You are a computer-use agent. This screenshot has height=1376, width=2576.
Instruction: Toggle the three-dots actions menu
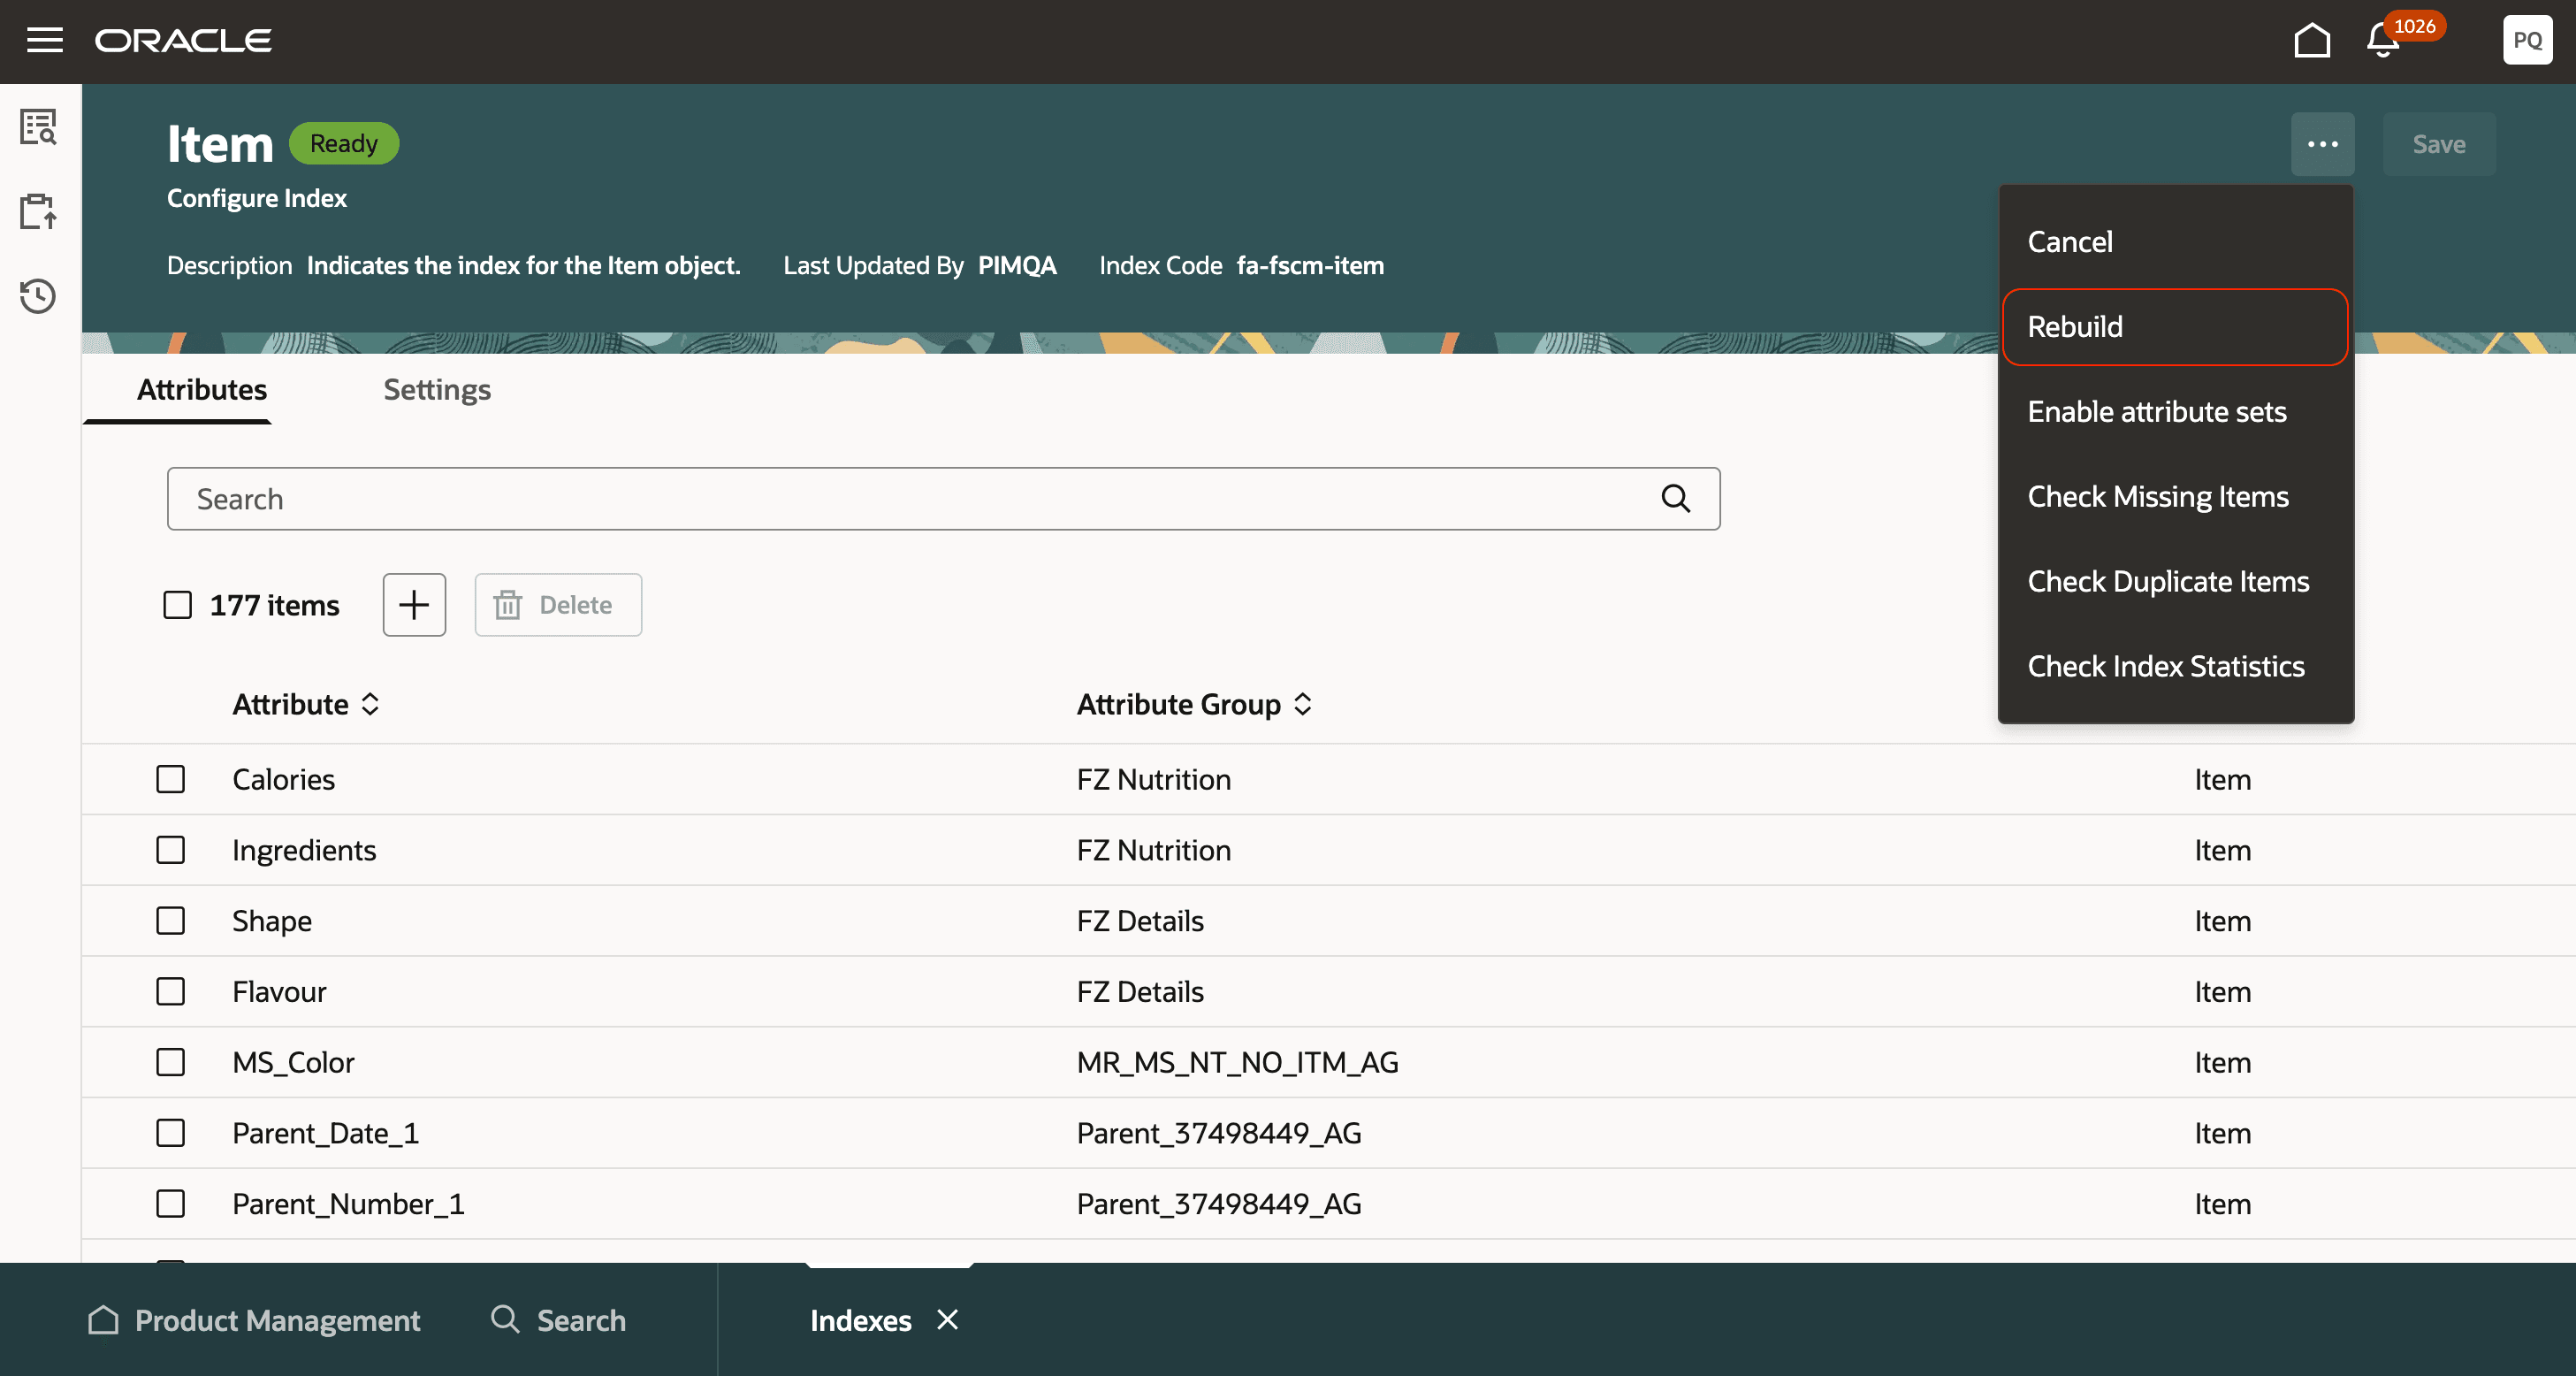(2322, 144)
